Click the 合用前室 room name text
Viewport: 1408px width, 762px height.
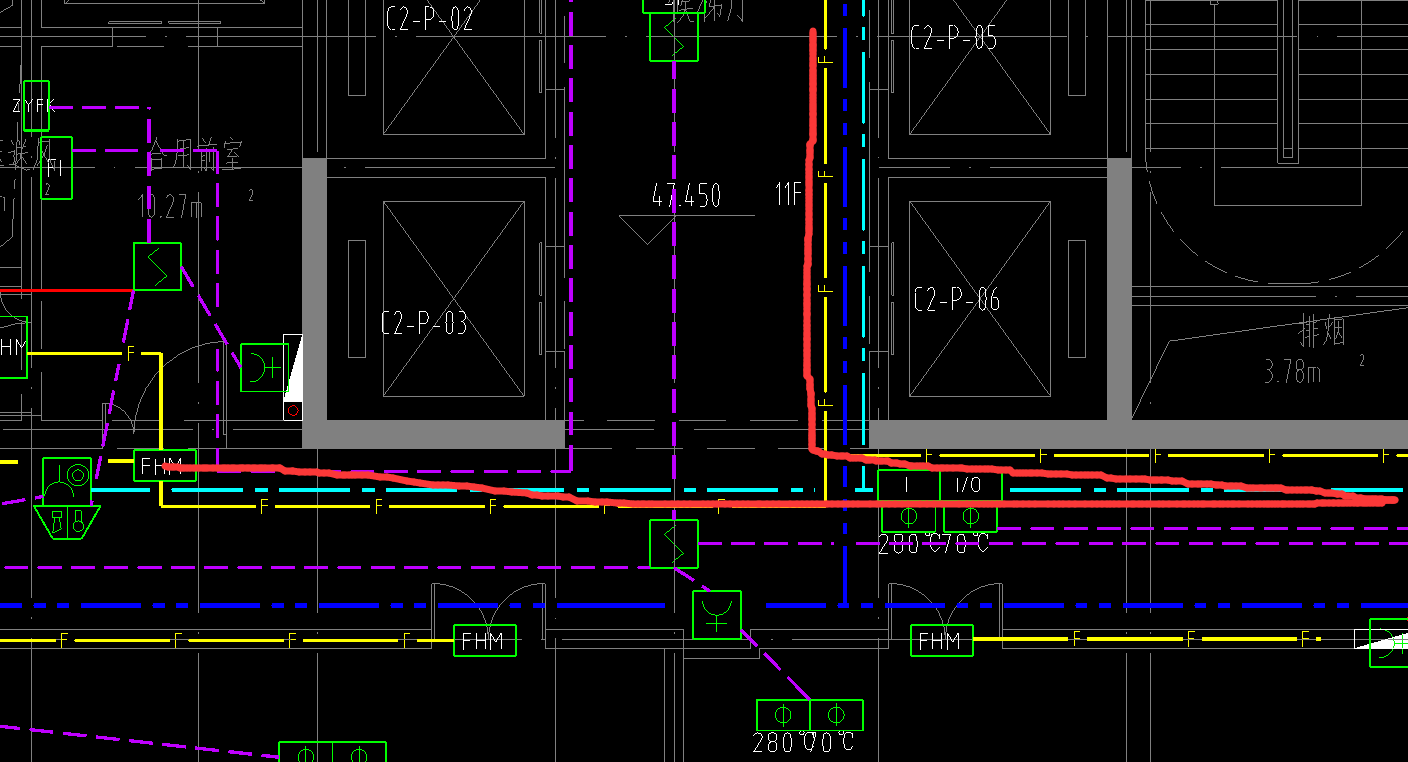pyautogui.click(x=195, y=155)
